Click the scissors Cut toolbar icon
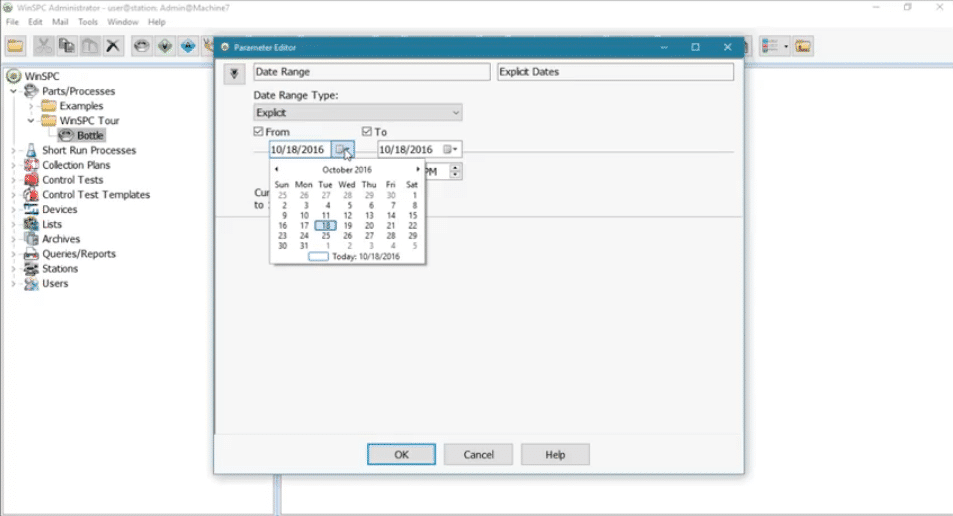953x516 pixels. pyautogui.click(x=44, y=46)
